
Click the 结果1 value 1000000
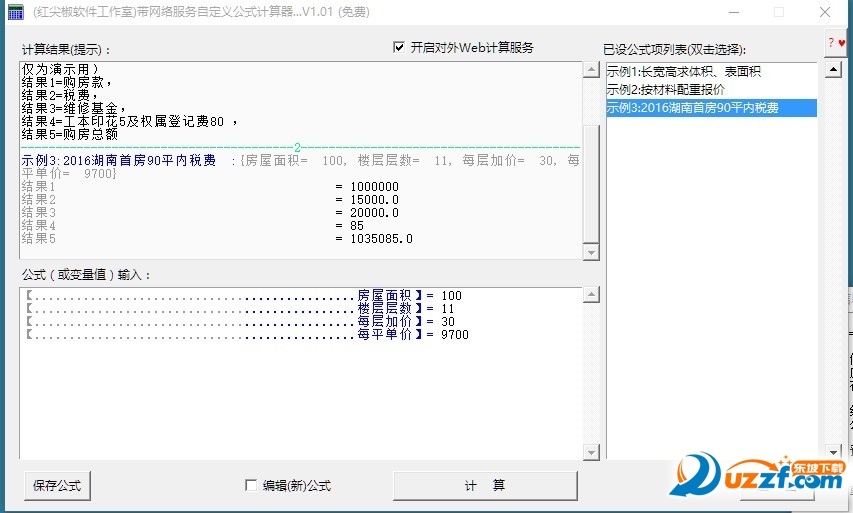374,187
